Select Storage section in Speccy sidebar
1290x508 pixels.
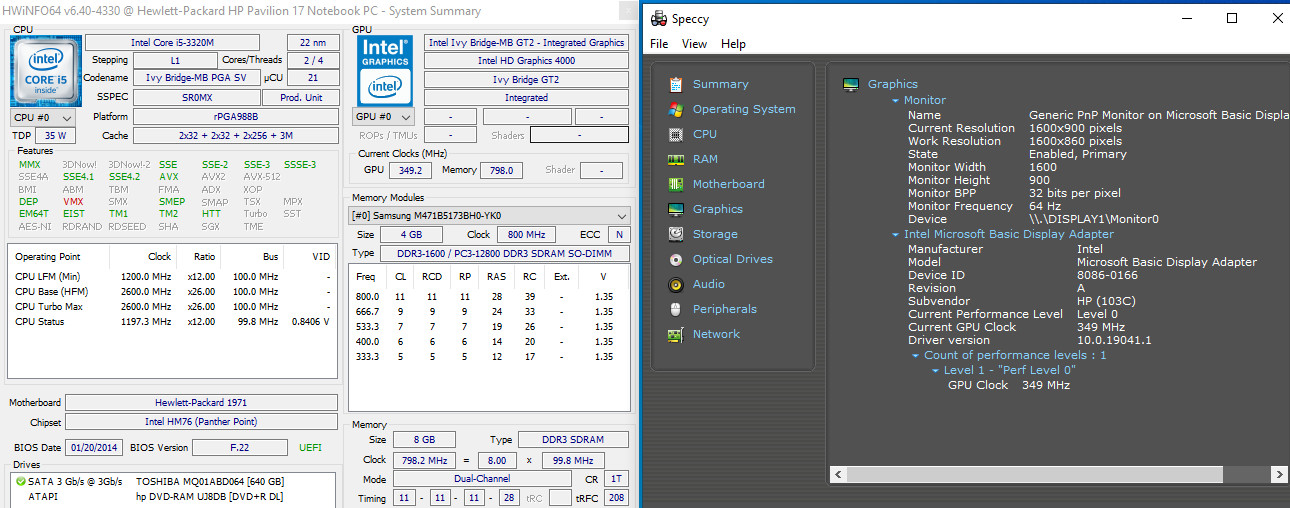tap(716, 234)
